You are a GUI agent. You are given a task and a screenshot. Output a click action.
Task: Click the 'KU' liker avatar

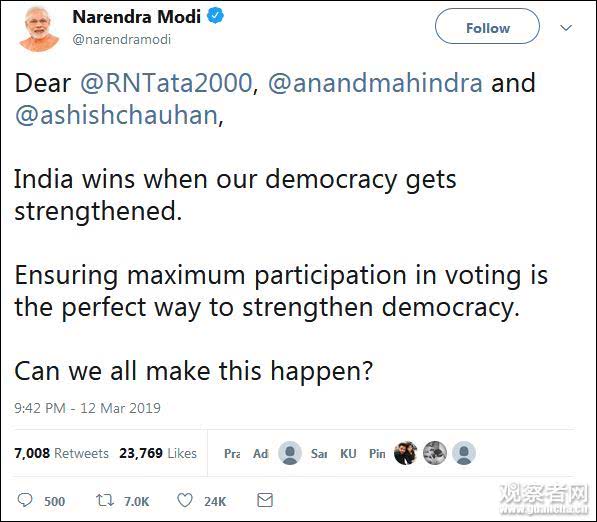348,453
